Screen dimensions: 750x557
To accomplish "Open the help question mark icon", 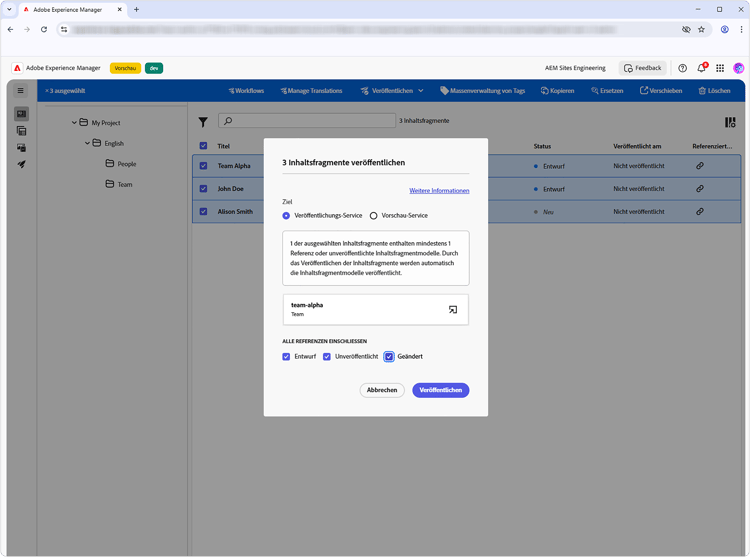I will point(683,68).
